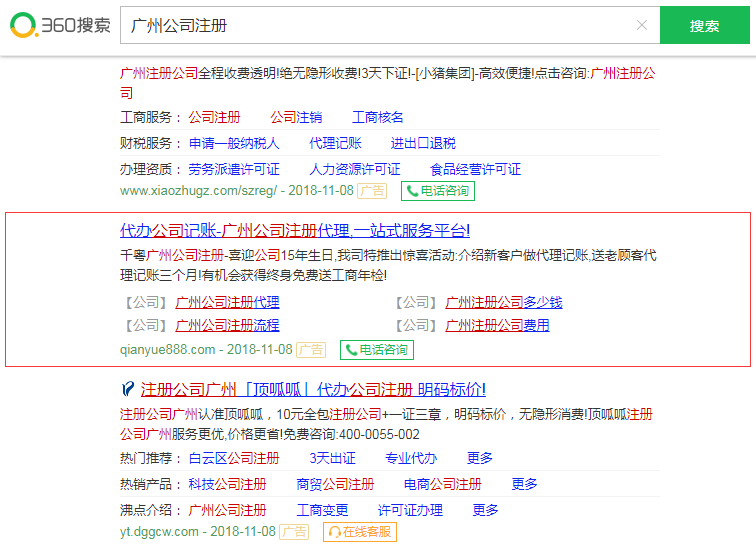Screen dimensions: 756x554
Task: Click the green 搜索 button
Action: [704, 26]
